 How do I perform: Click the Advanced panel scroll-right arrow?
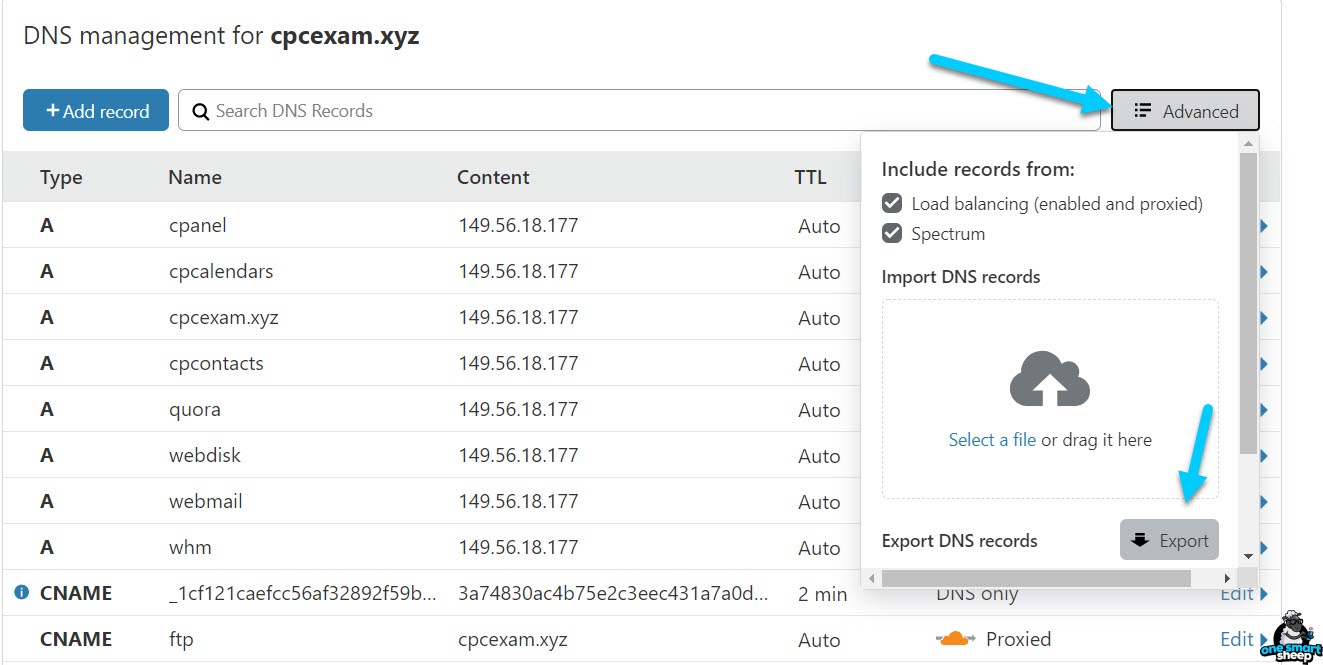pos(1227,578)
